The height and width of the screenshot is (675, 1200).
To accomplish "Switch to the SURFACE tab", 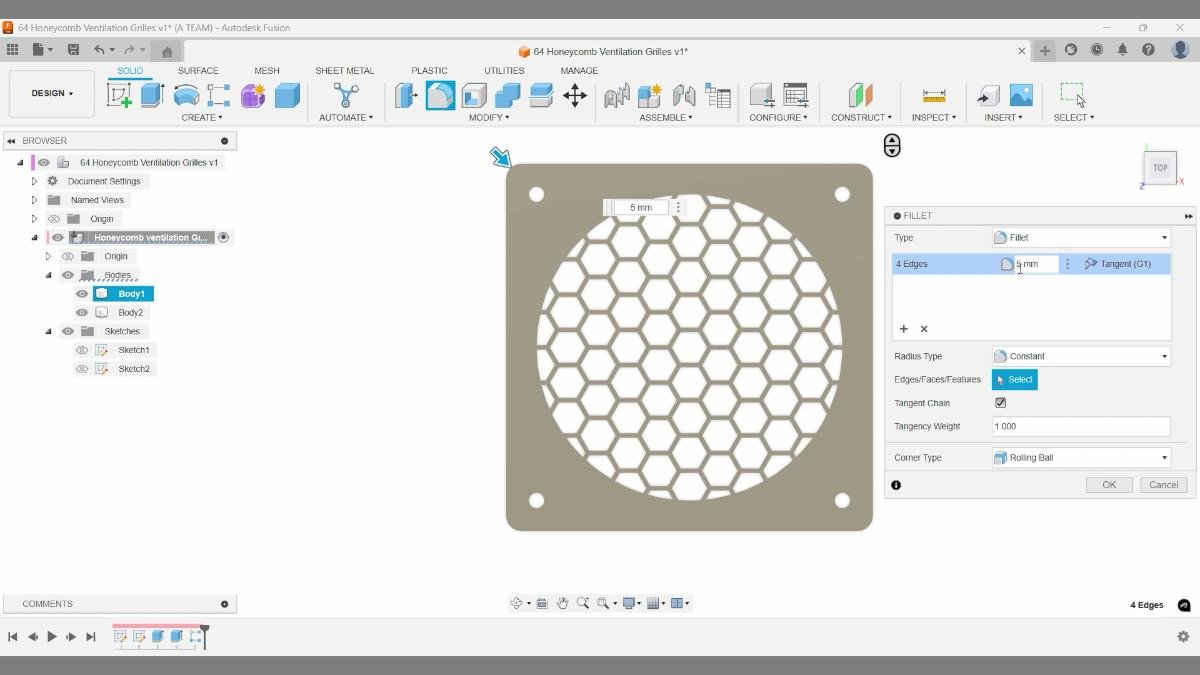I will tap(198, 71).
